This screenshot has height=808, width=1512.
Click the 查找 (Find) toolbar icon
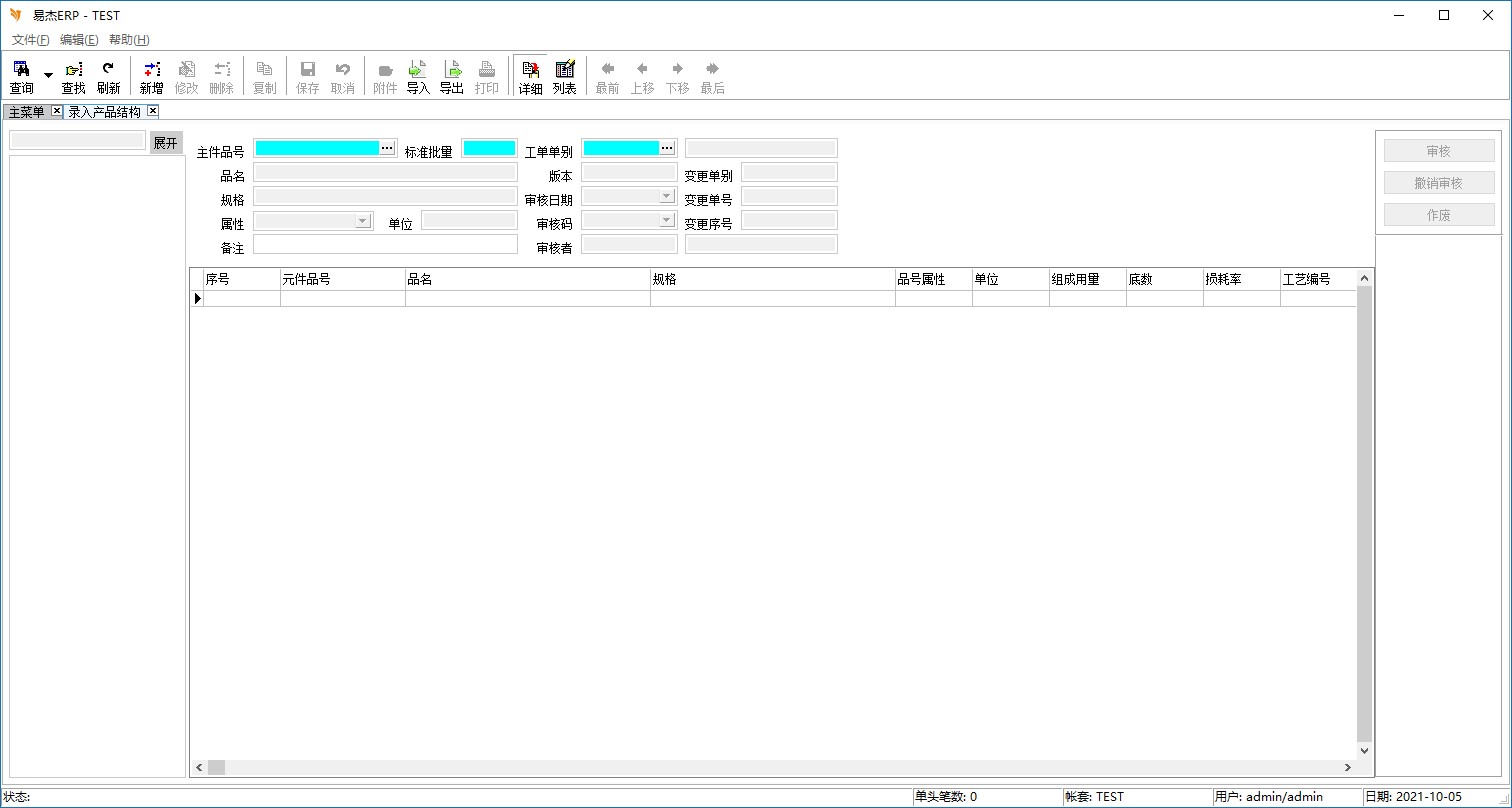tap(74, 76)
